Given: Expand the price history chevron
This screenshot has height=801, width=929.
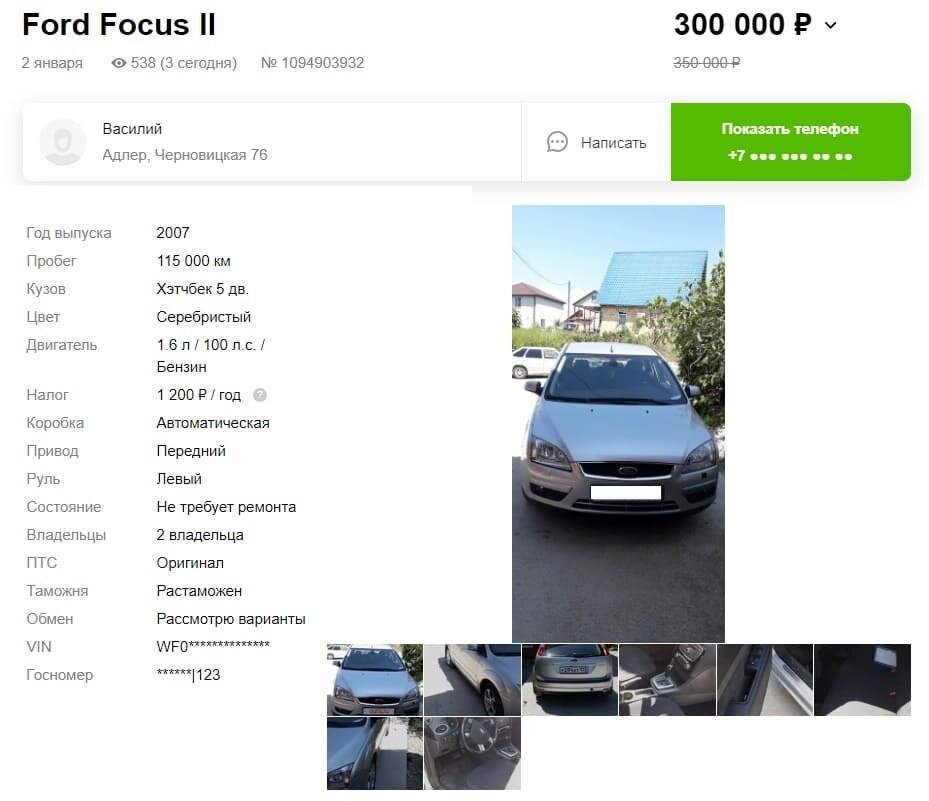Looking at the screenshot, I should click(831, 25).
